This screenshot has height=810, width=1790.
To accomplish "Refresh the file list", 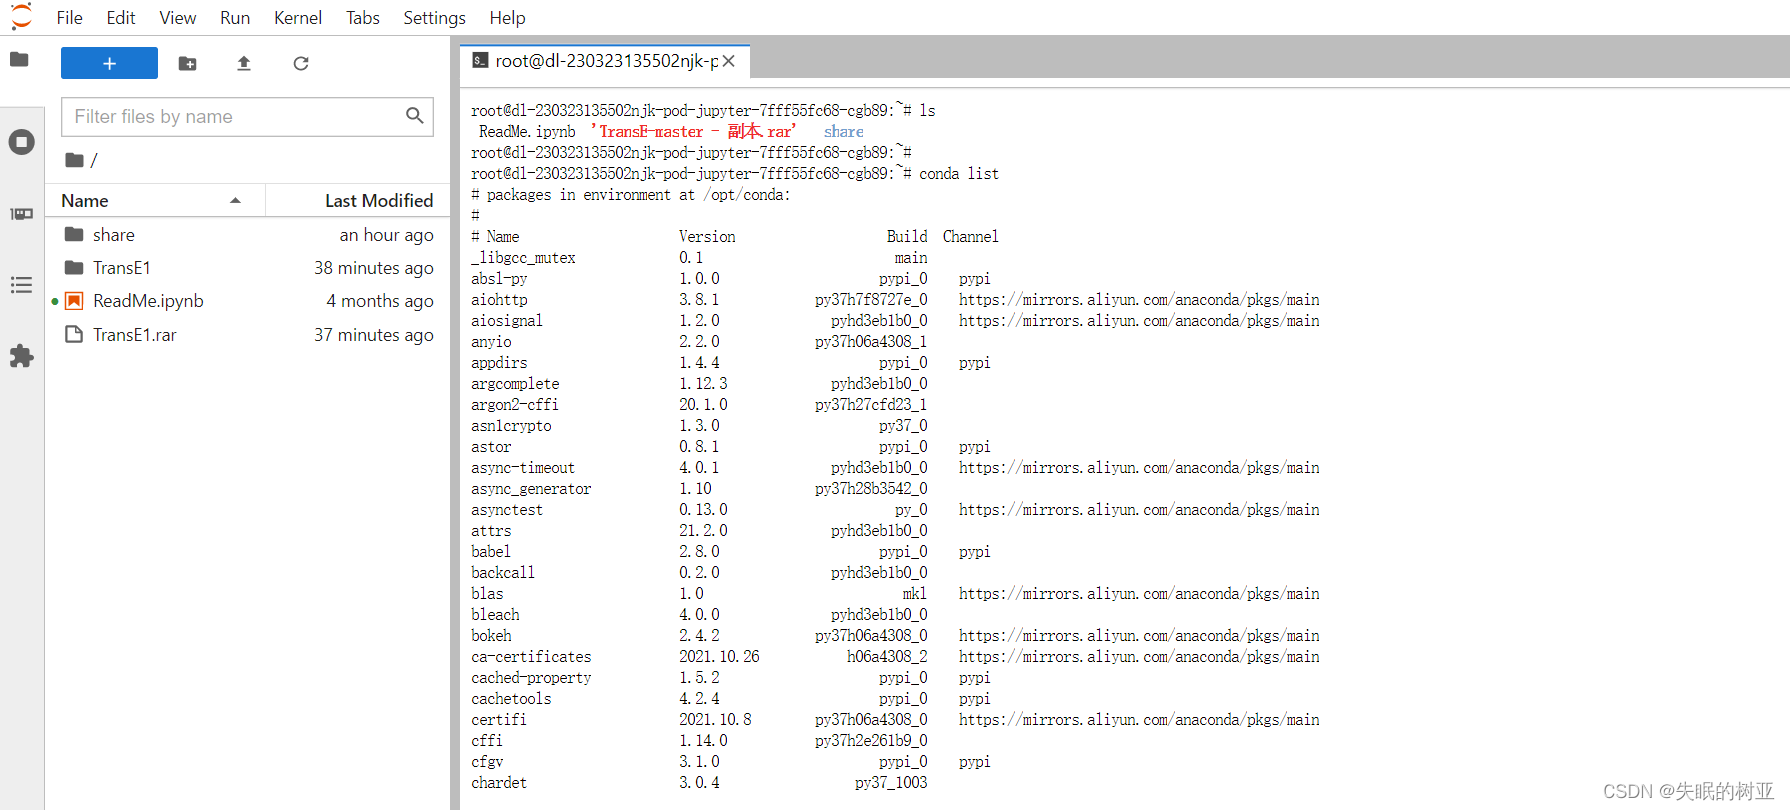I will [x=300, y=63].
